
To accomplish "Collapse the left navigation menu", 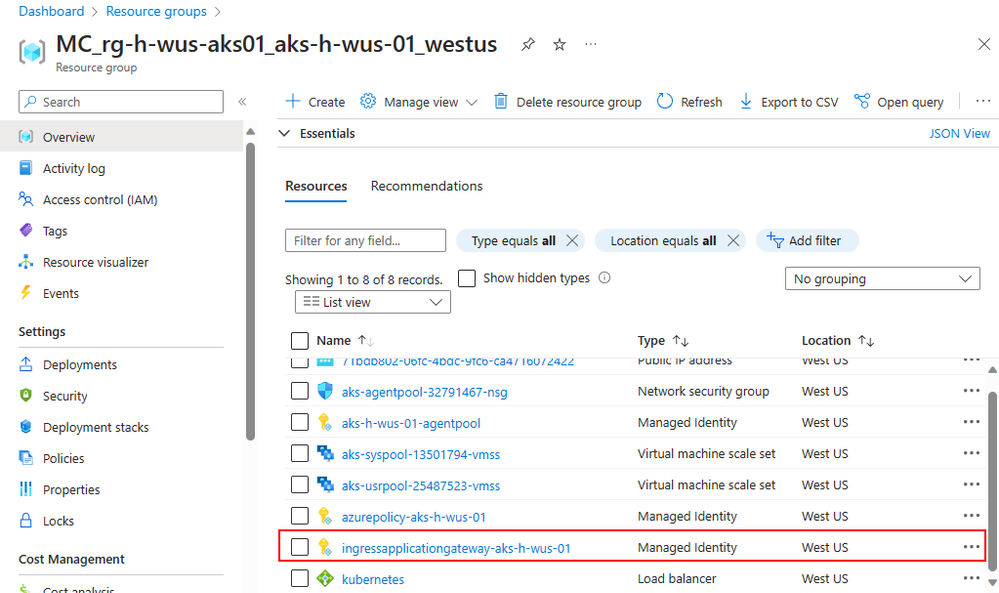I will 242,102.
